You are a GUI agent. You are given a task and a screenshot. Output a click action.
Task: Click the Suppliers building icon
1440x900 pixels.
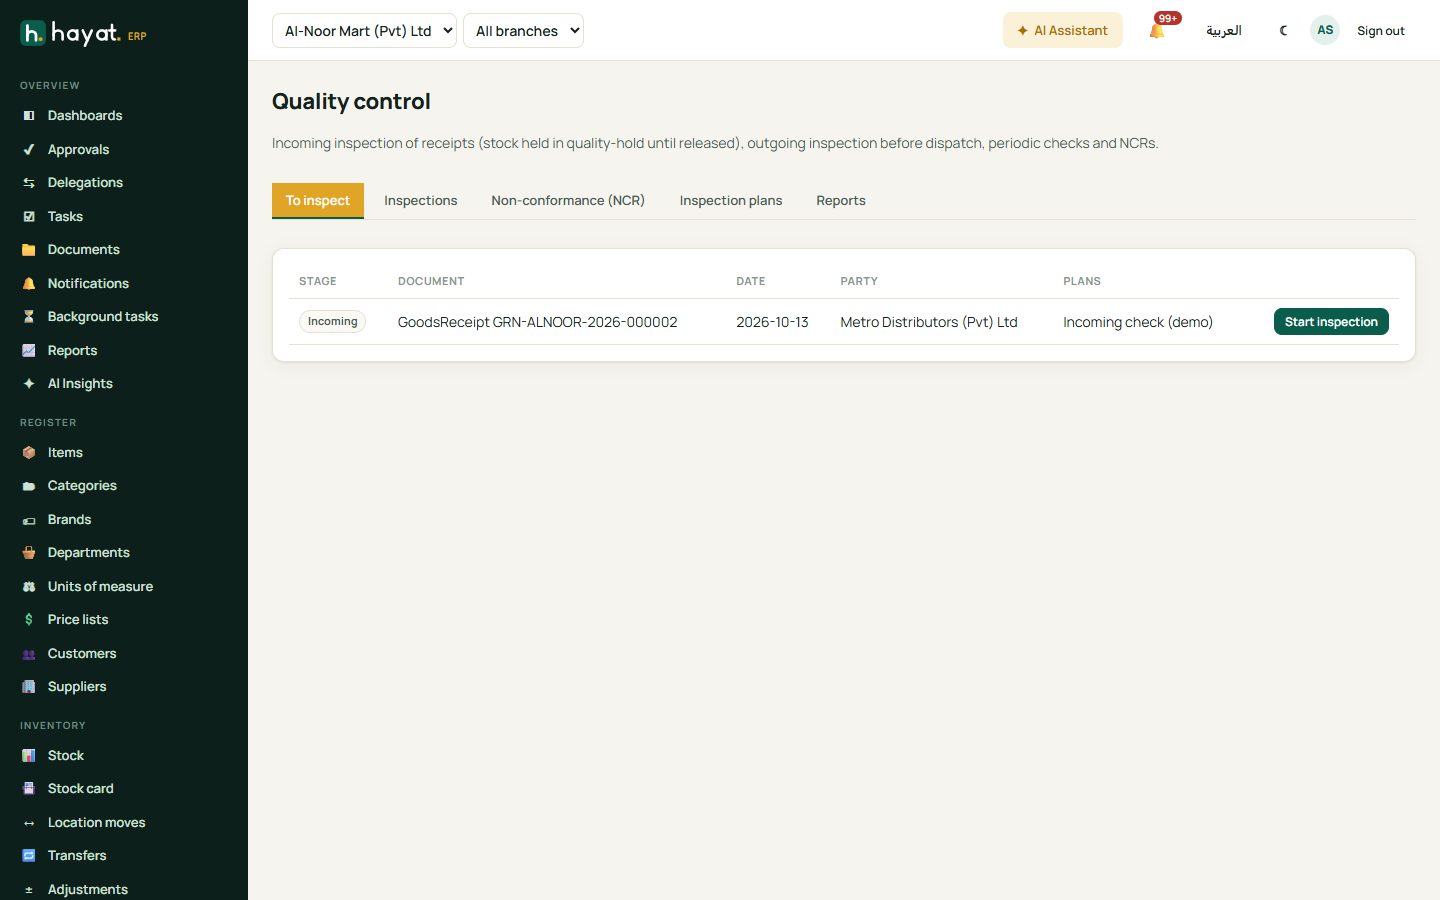coord(29,687)
